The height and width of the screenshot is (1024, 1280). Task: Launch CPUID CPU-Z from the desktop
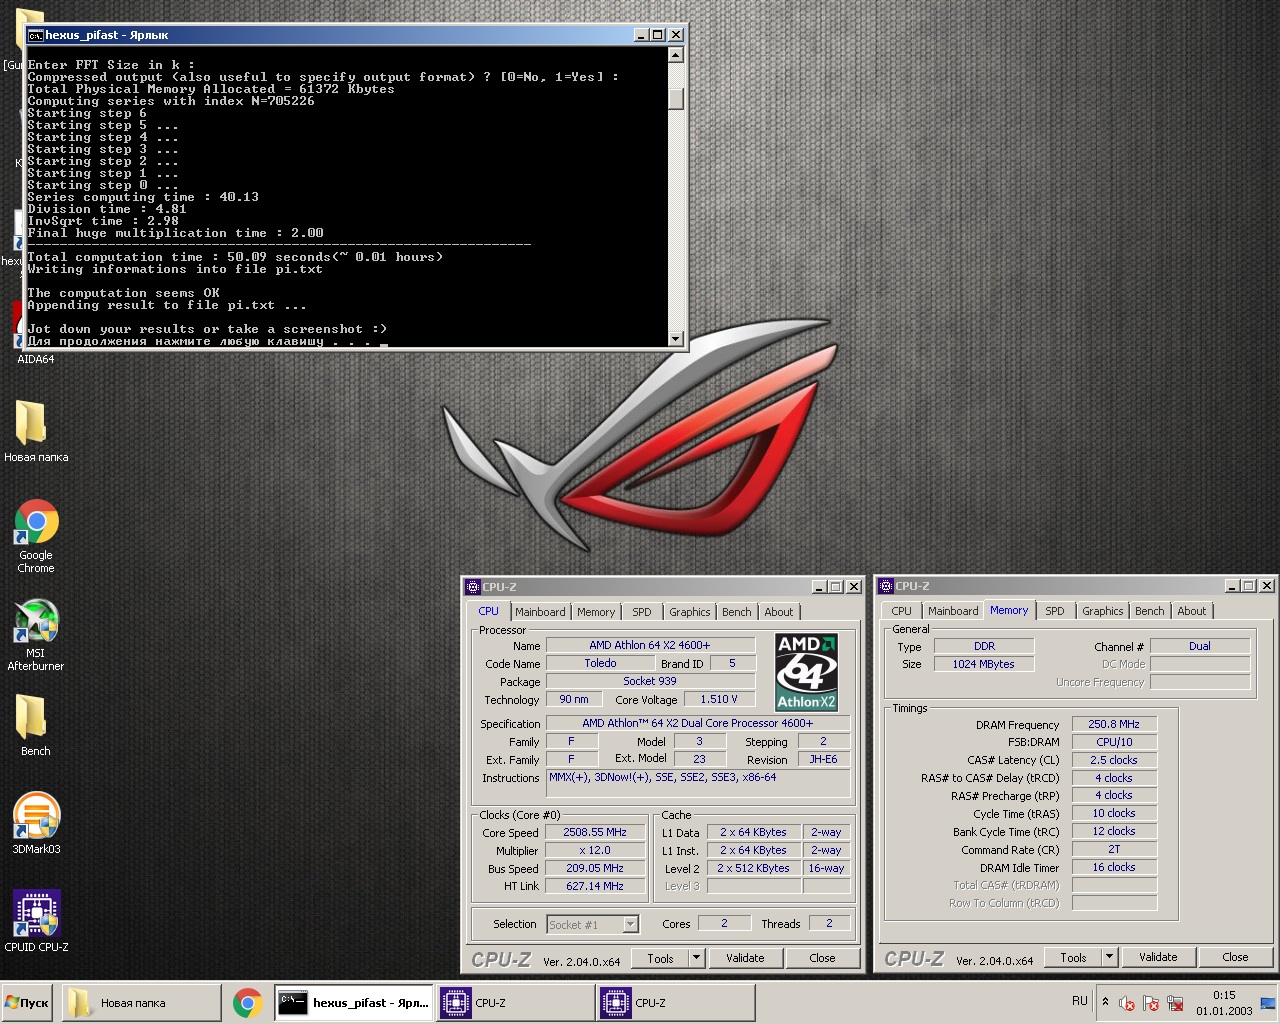(x=36, y=920)
